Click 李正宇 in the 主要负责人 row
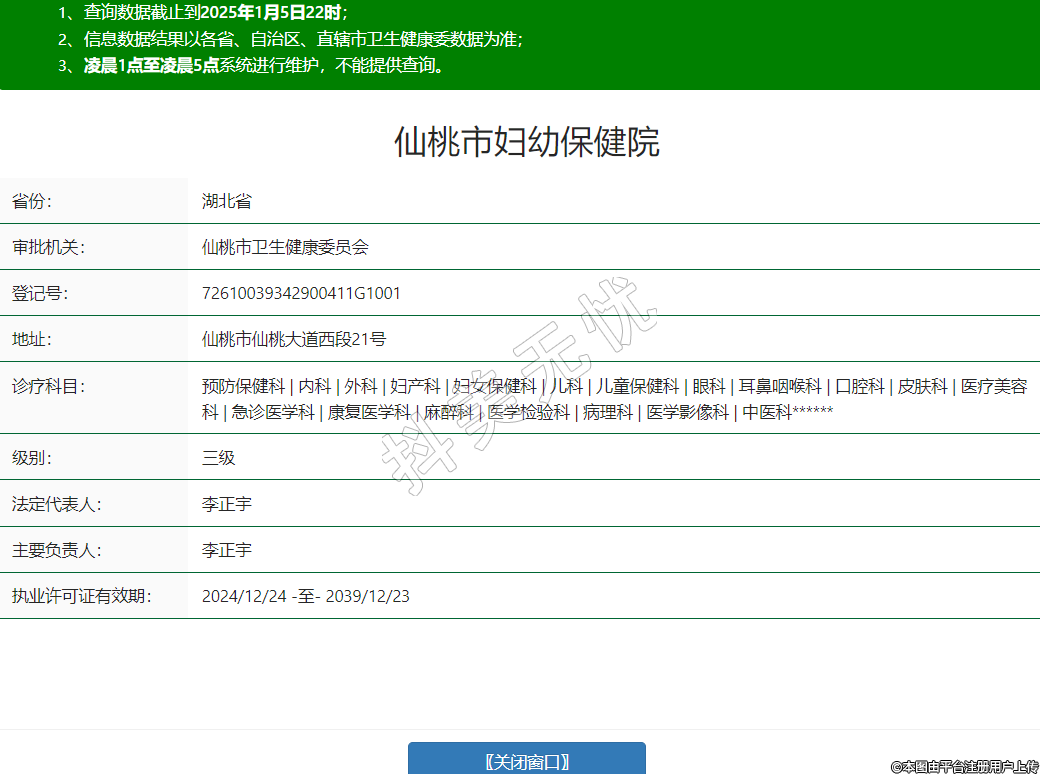This screenshot has width=1040, height=774. point(227,550)
